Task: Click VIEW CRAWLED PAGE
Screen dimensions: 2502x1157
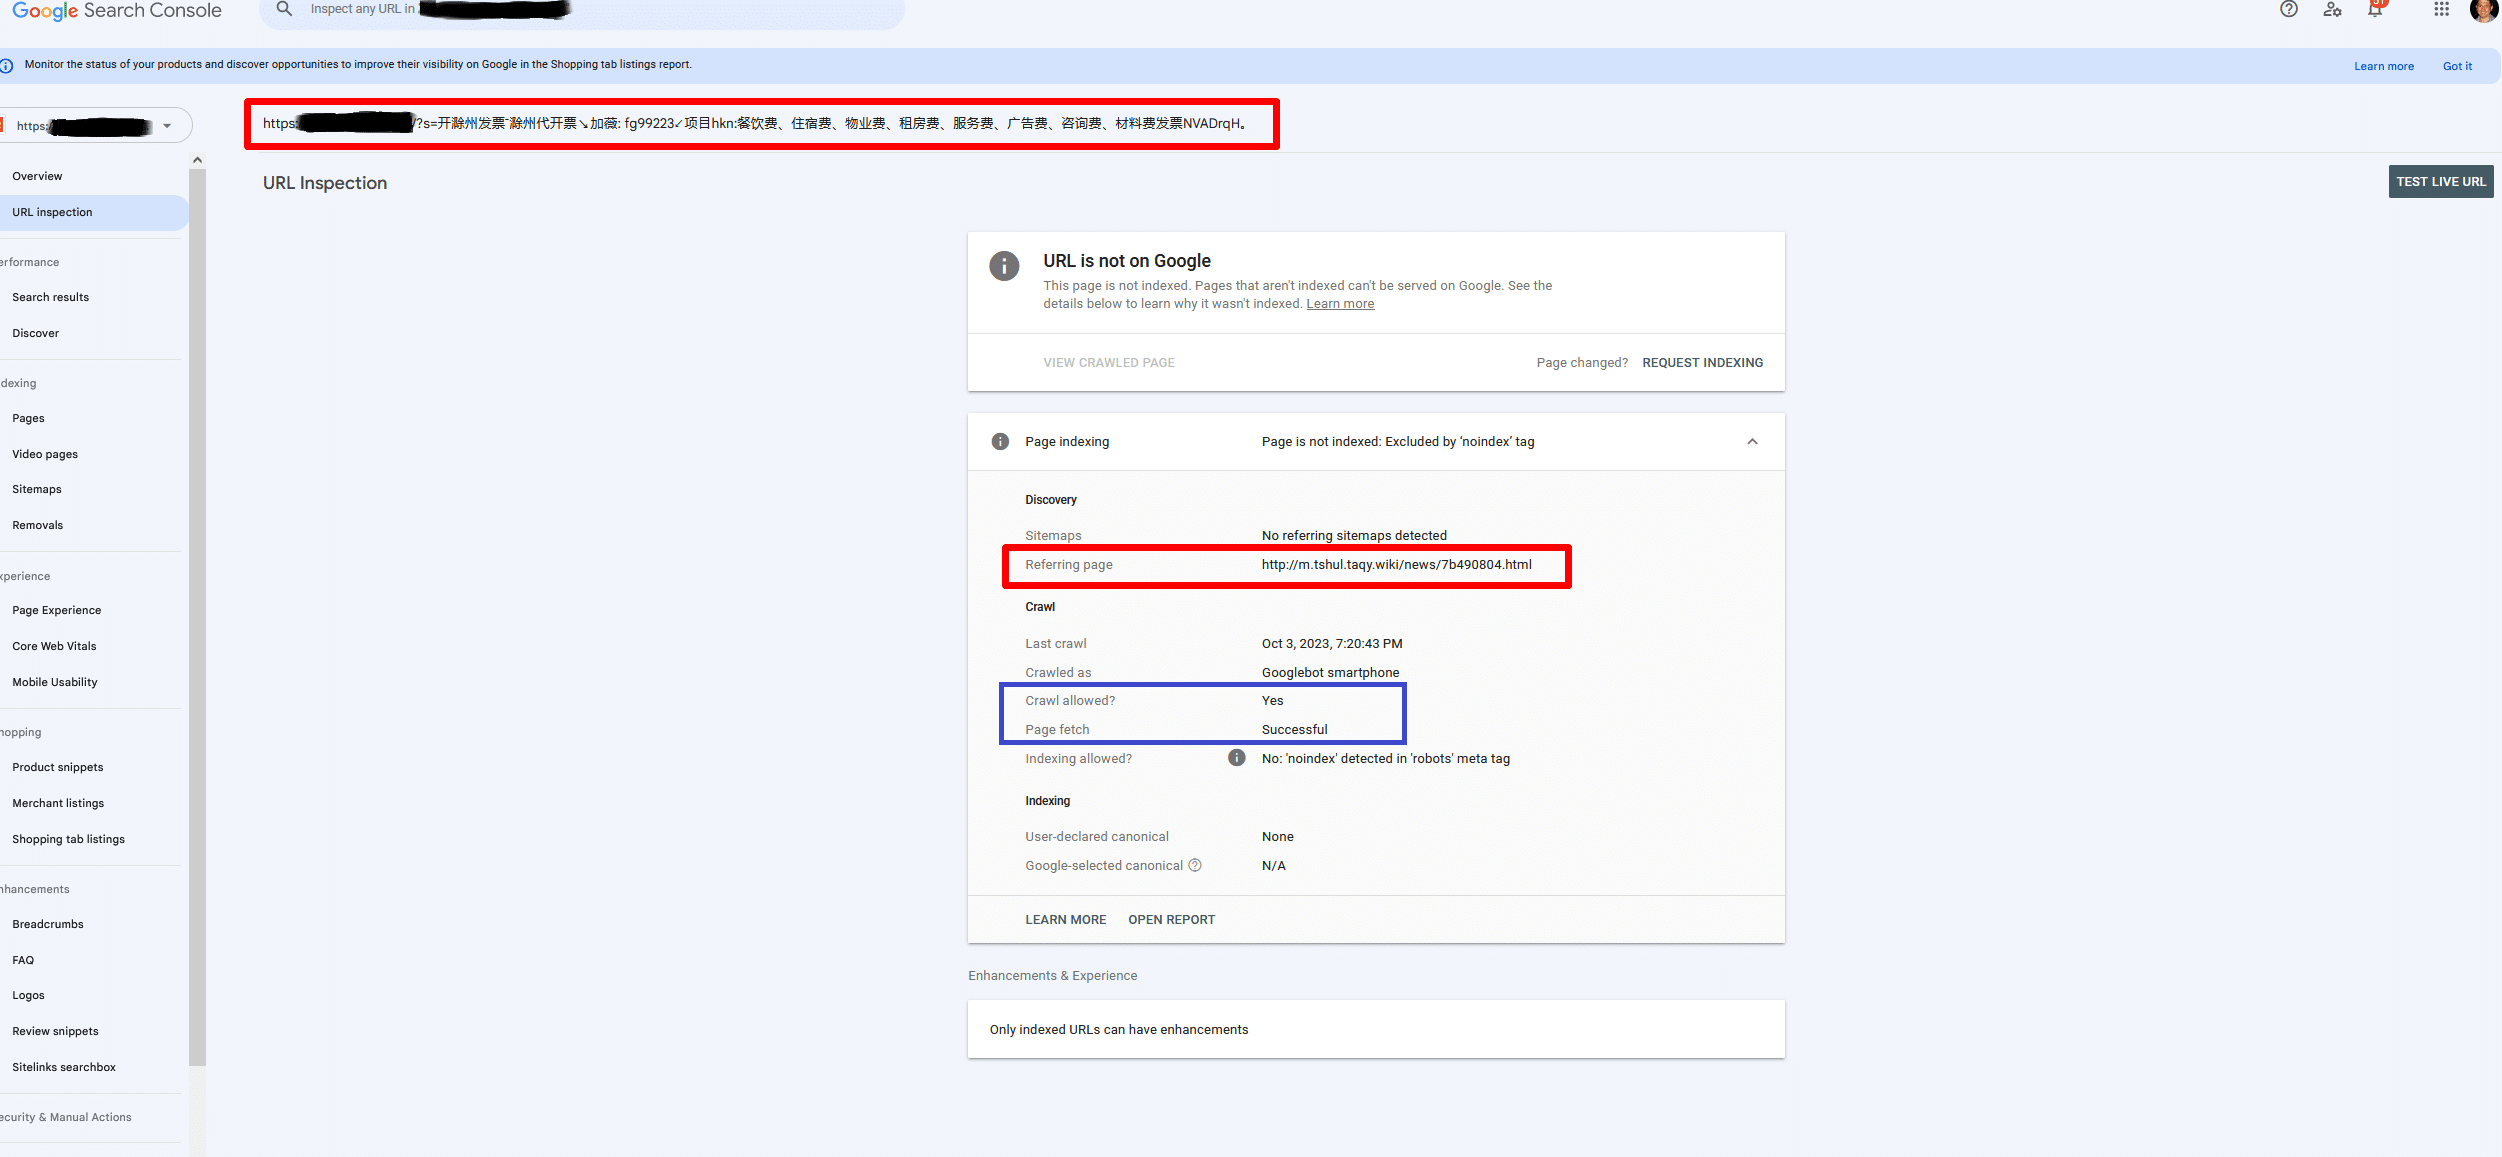Action: [1109, 363]
